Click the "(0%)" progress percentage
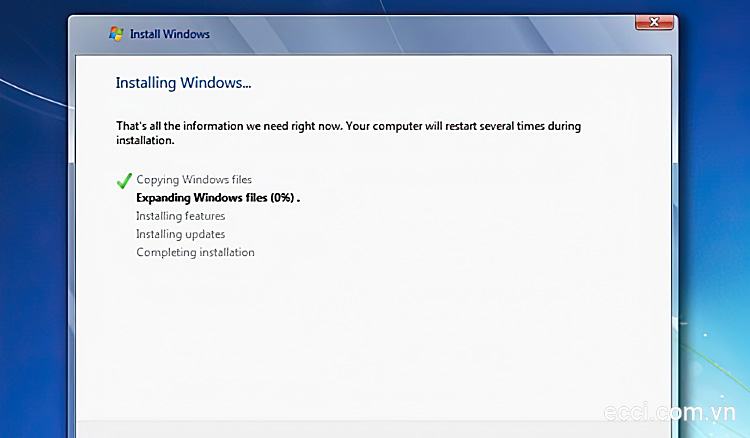750x438 pixels. point(282,198)
